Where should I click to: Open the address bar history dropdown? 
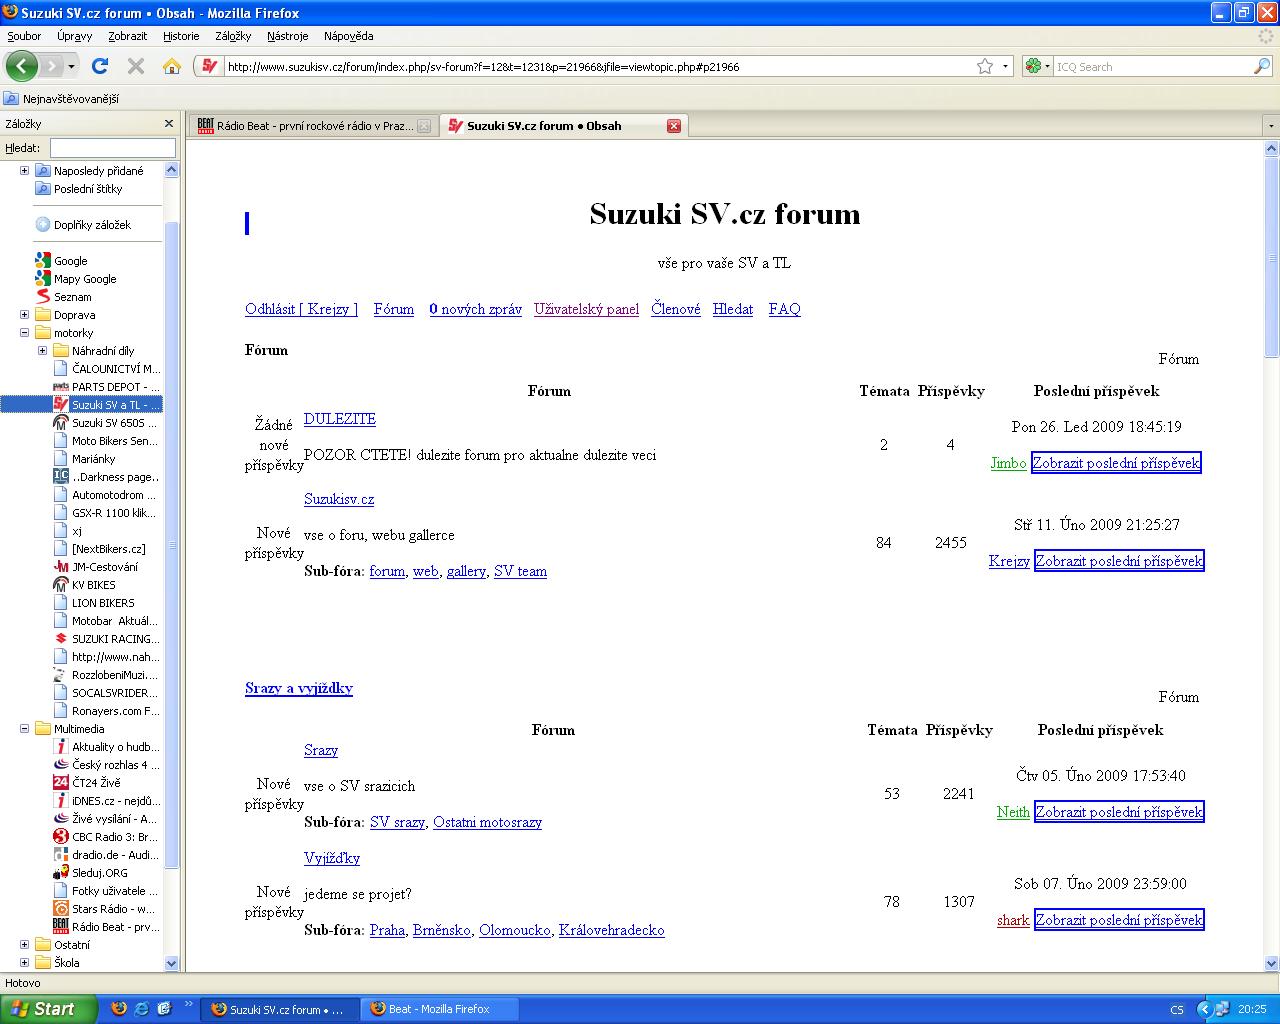pos(1005,66)
